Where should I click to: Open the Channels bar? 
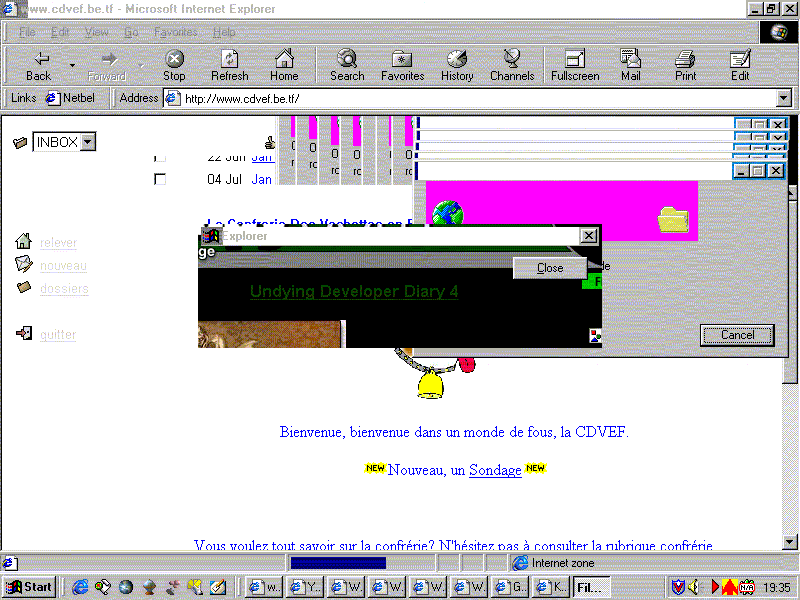pos(512,66)
